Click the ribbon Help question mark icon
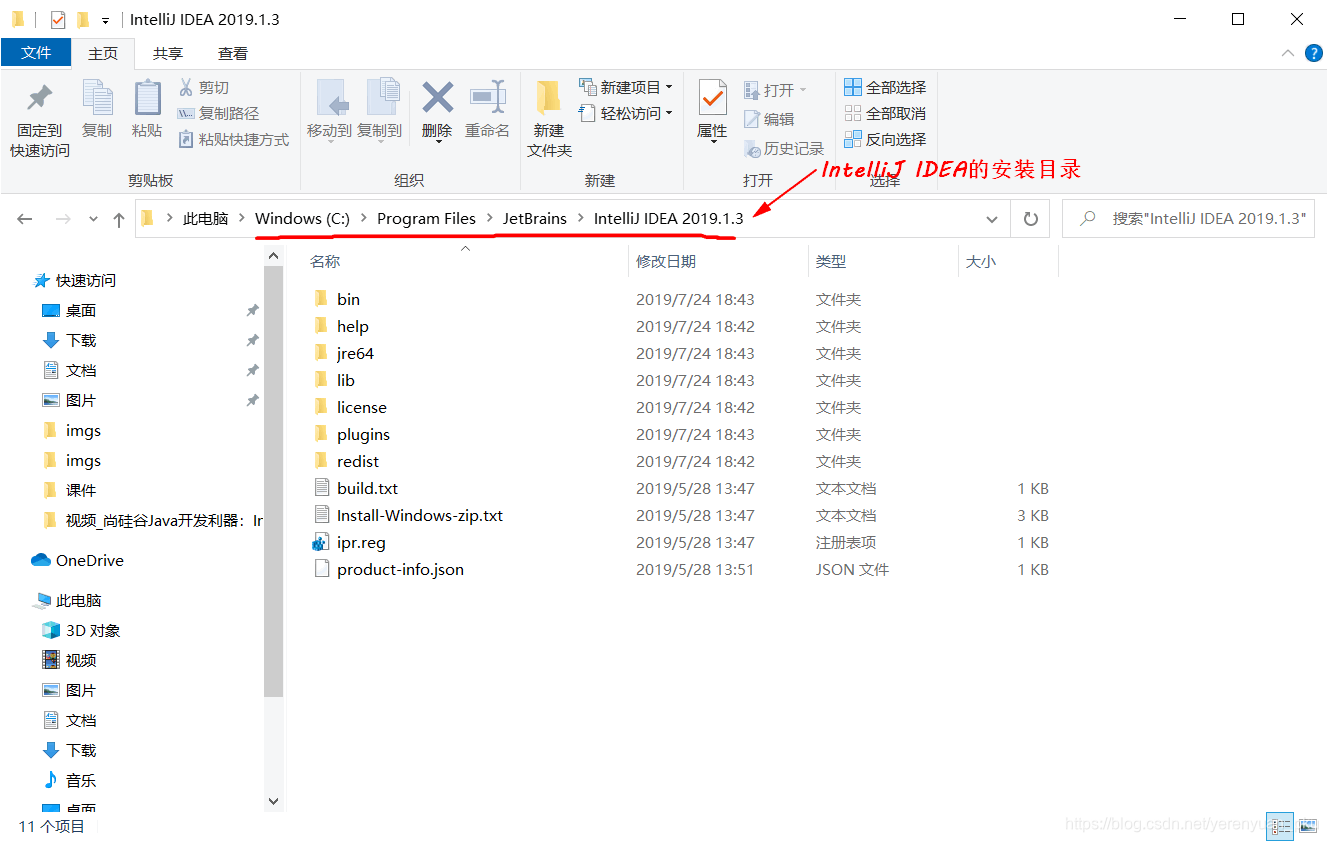Screen dimensions: 1328x842 click(x=1314, y=53)
